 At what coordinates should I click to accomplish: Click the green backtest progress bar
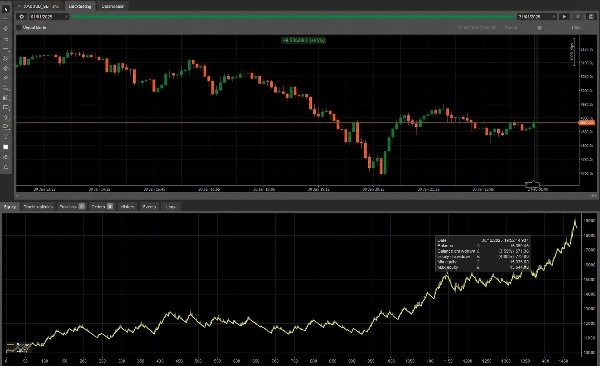point(293,16)
